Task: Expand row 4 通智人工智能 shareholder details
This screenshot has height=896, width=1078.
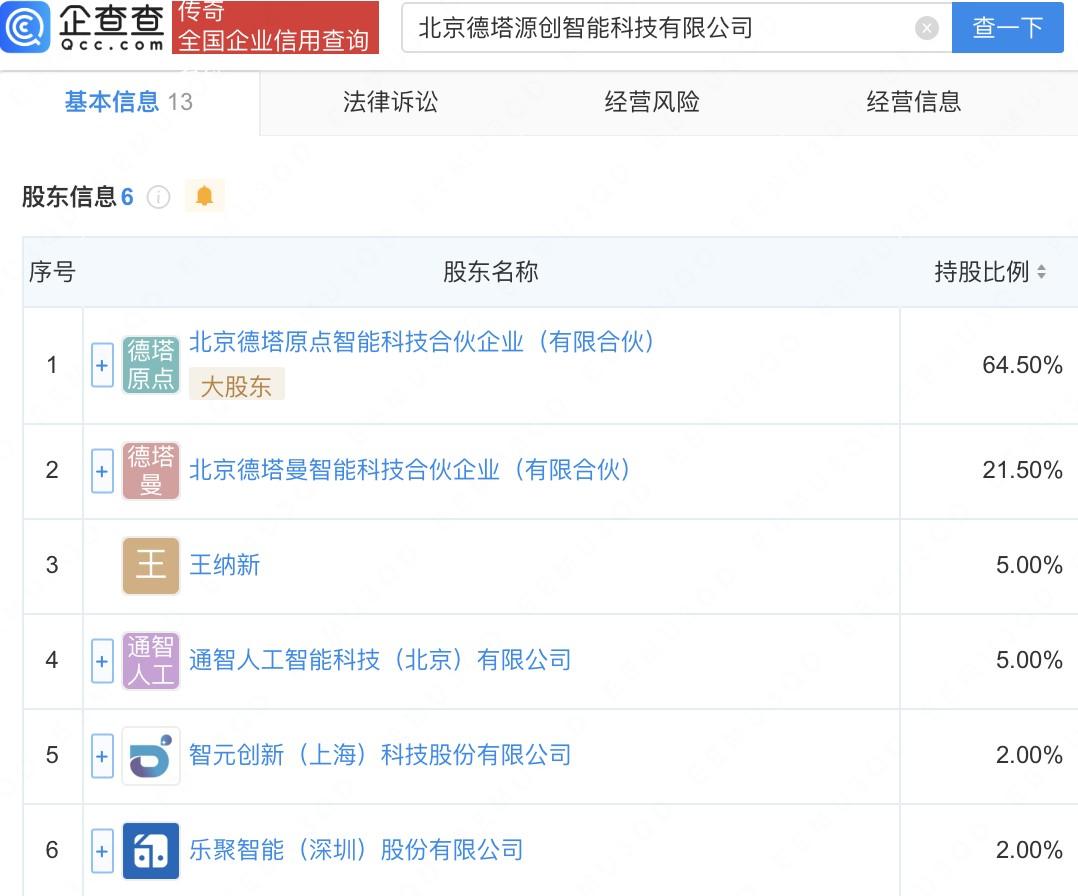Action: (x=102, y=661)
